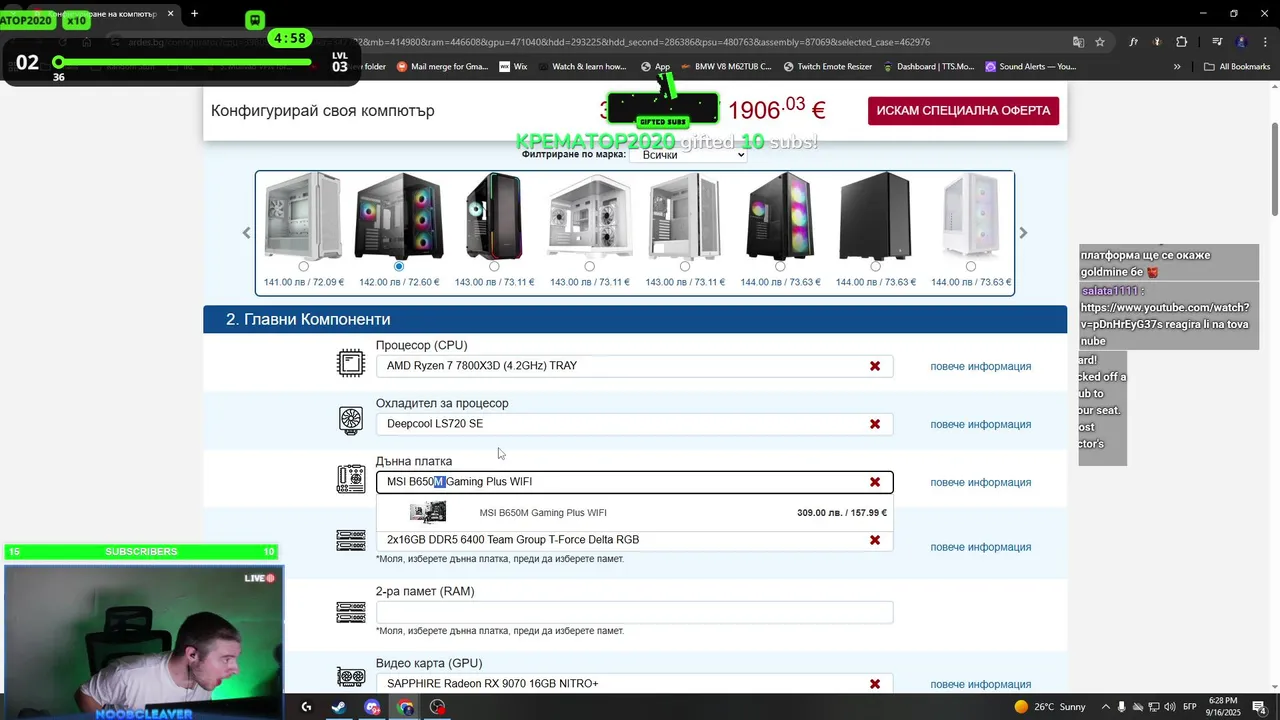
Task: Open the Процесор (CPU) selection field
Action: tap(634, 366)
